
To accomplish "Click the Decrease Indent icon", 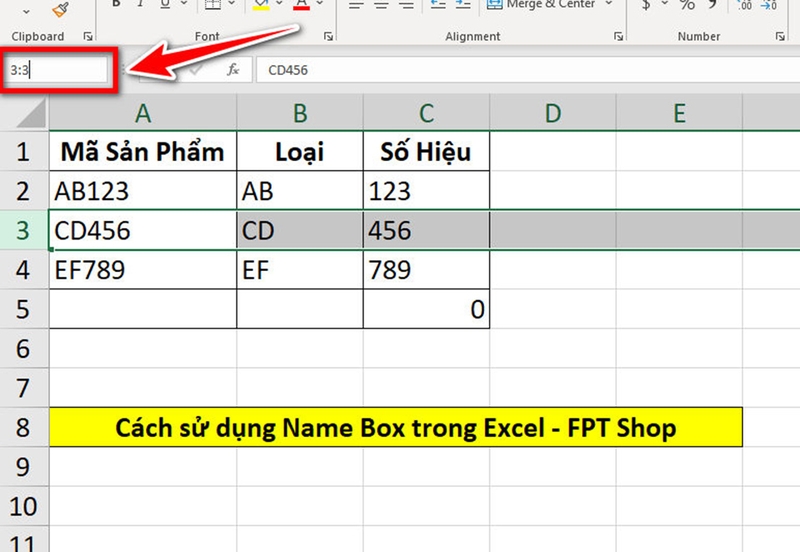I will (438, 5).
